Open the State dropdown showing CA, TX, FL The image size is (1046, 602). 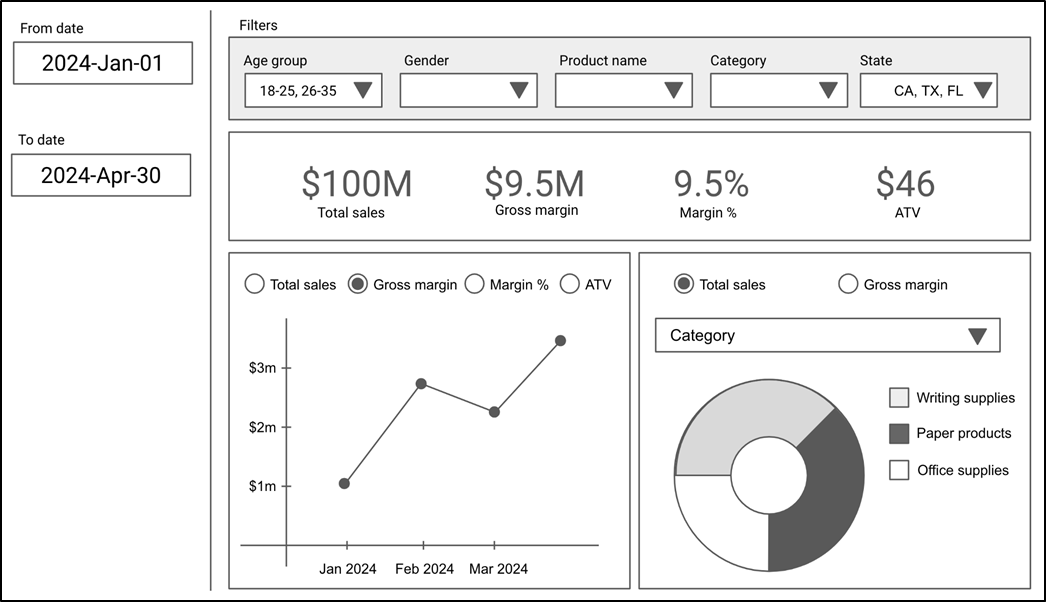929,90
